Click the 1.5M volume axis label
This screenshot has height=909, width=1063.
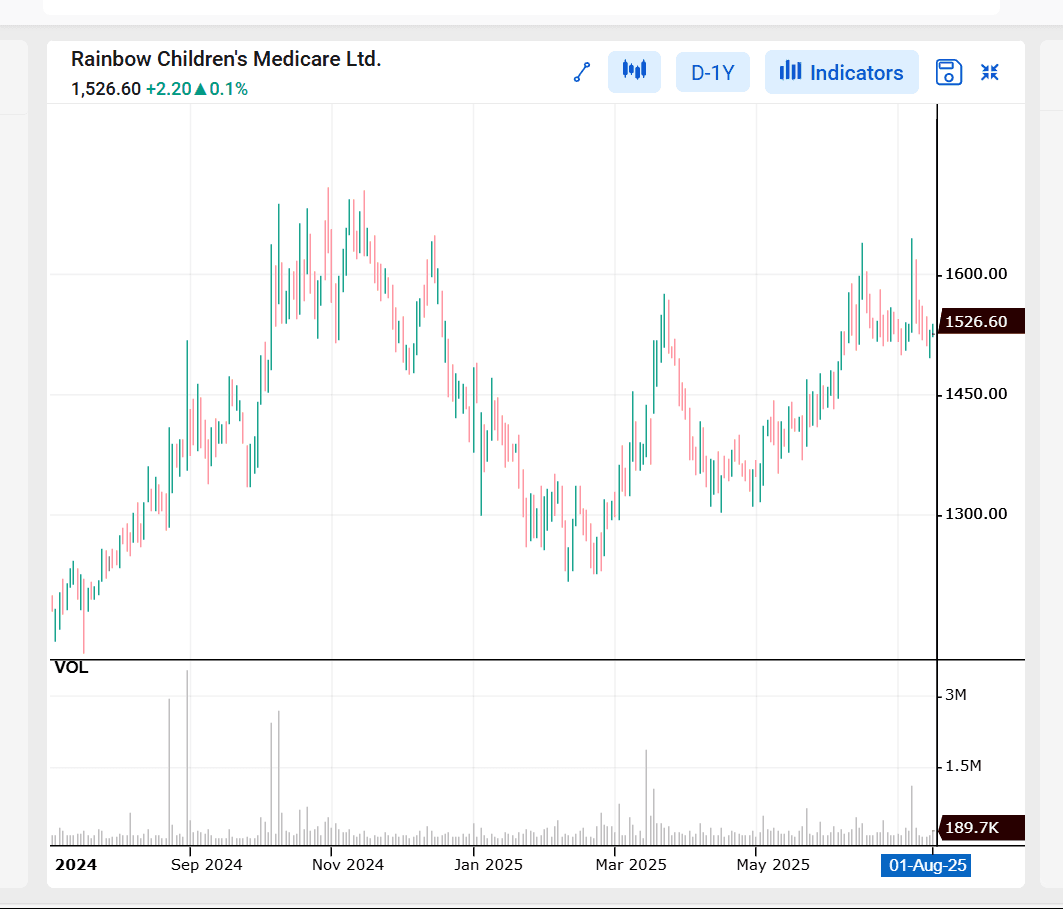pos(963,766)
